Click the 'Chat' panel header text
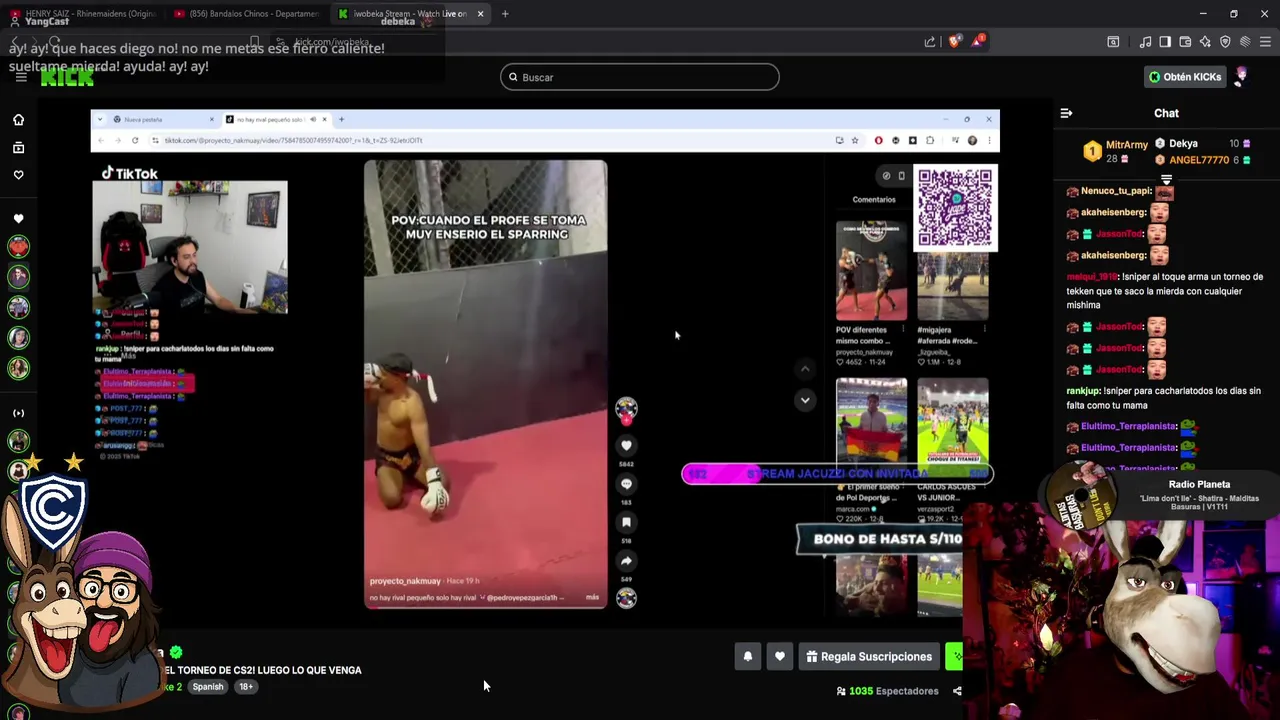Viewport: 1280px width, 720px height. coord(1166,113)
